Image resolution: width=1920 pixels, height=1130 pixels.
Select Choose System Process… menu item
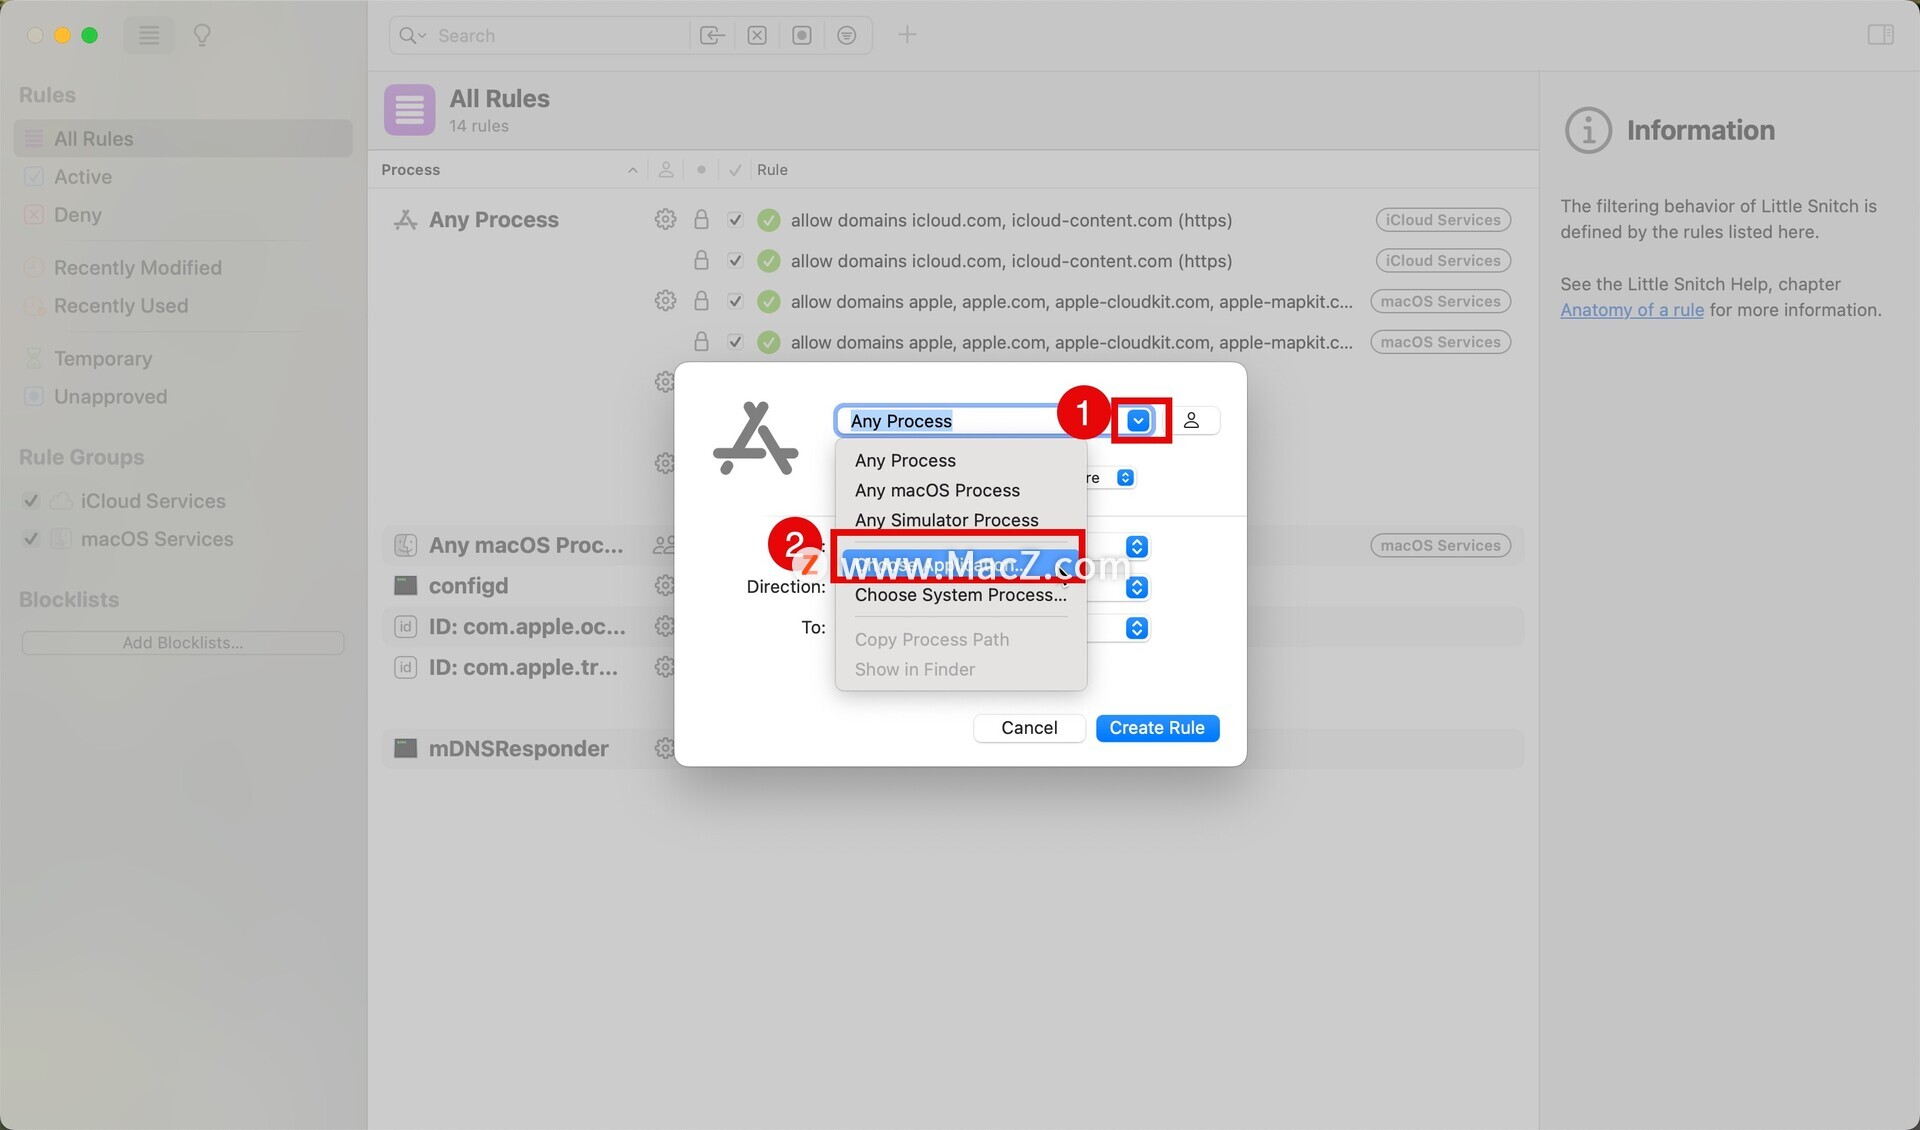[x=960, y=595]
